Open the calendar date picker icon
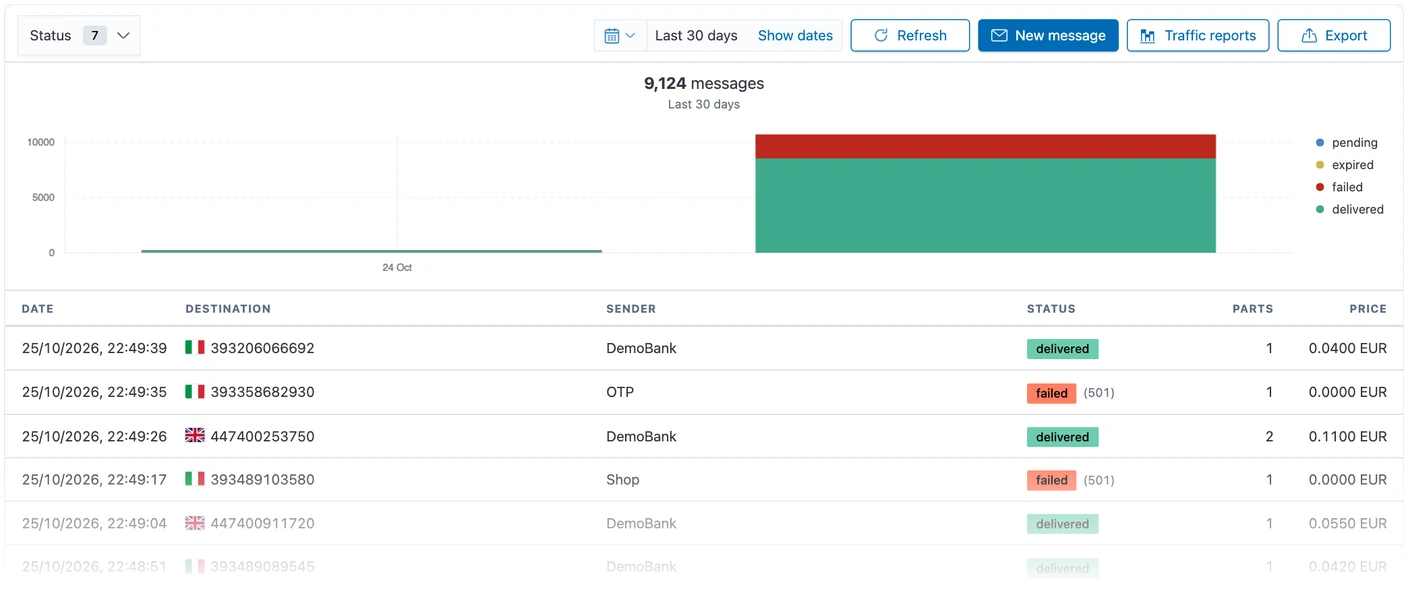 (620, 35)
